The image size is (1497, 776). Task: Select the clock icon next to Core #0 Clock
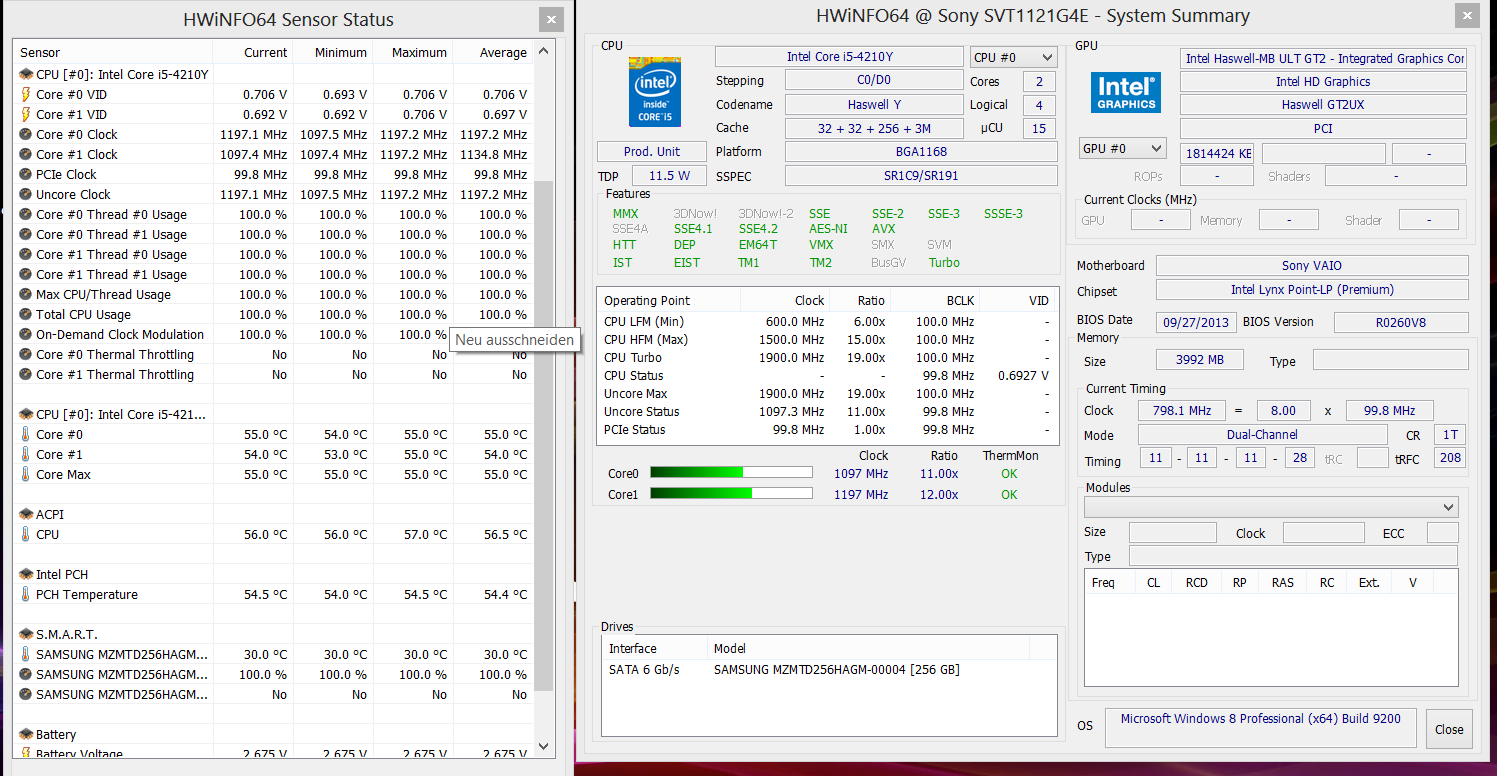tap(26, 134)
